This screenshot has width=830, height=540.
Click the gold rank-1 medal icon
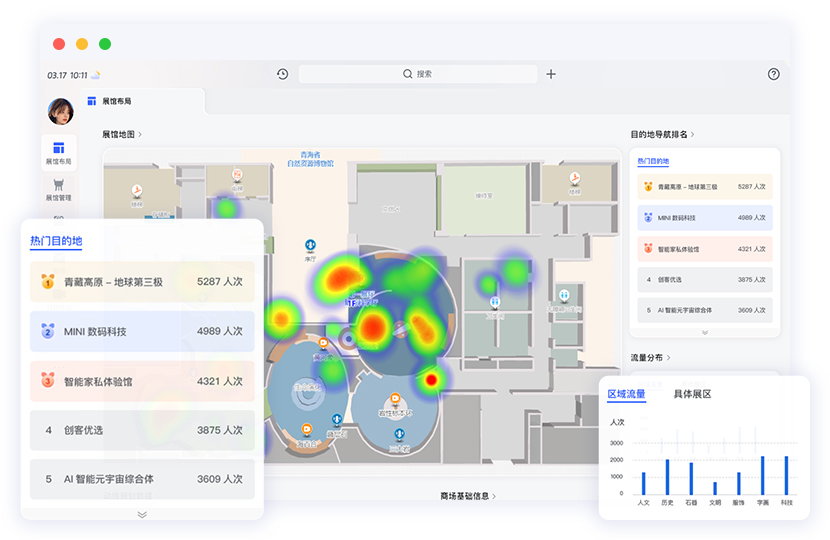pyautogui.click(x=47, y=282)
